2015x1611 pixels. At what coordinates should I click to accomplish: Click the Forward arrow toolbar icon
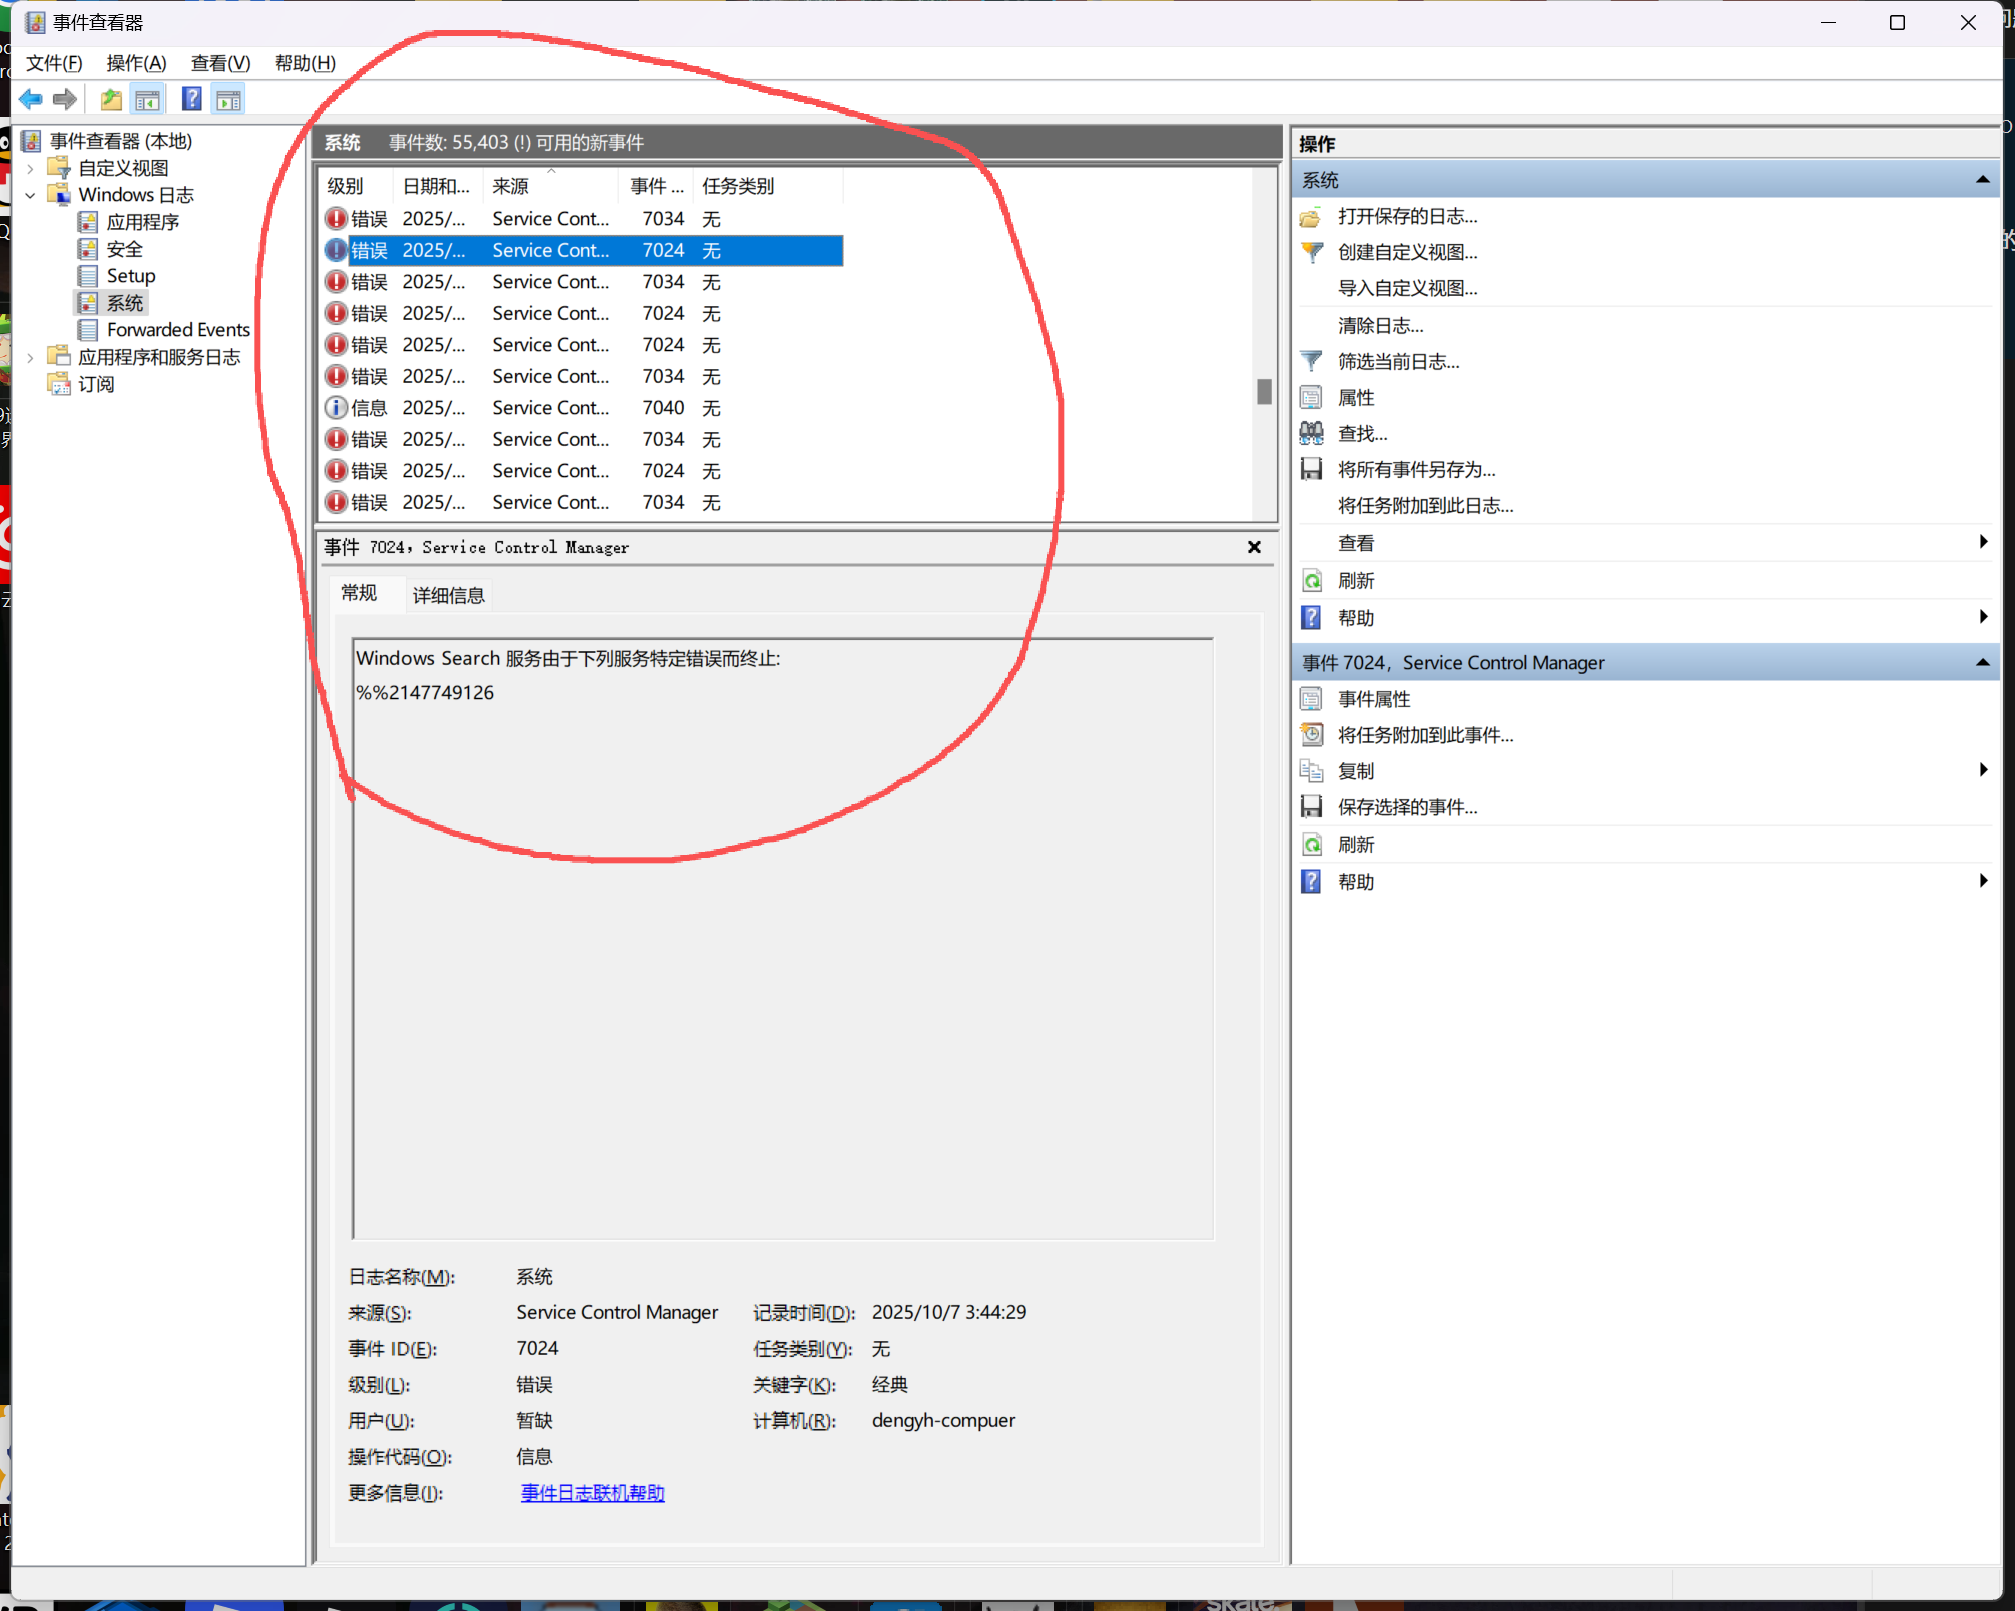click(65, 100)
